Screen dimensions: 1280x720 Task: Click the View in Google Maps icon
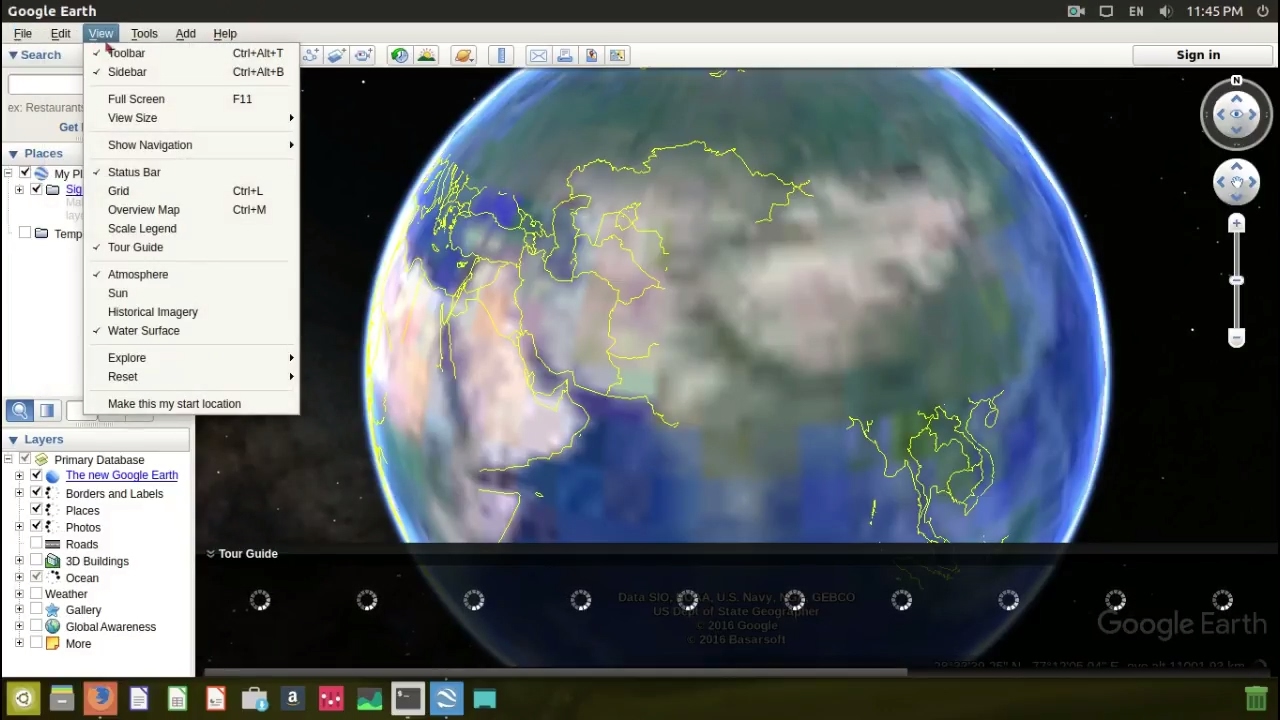pos(617,55)
